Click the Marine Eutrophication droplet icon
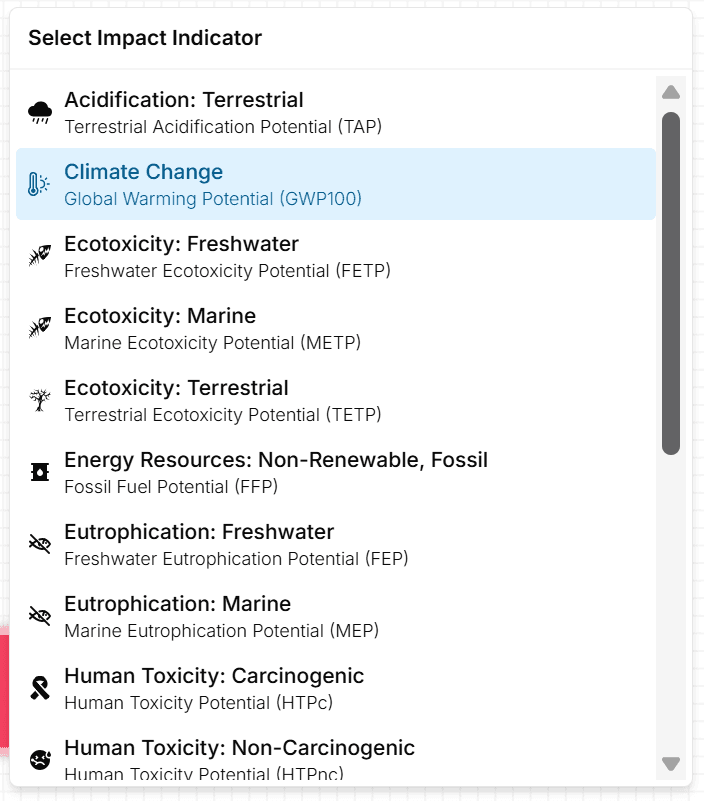Image resolution: width=704 pixels, height=801 pixels. click(x=38, y=615)
